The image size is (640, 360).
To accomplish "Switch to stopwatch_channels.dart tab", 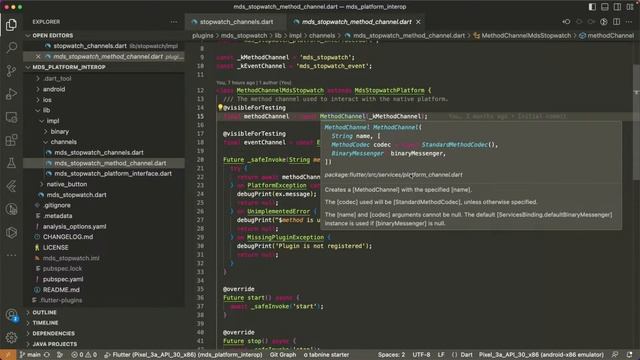I will pyautogui.click(x=236, y=22).
